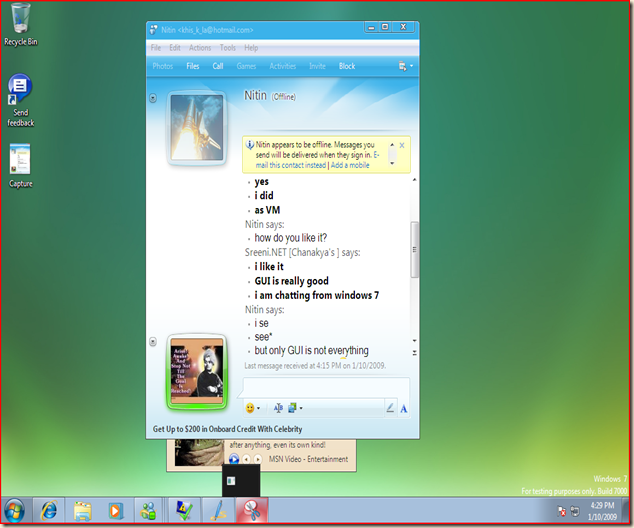The image size is (634, 528).
Task: Open Windows Live Messenger taskbar icon
Action: [x=148, y=511]
